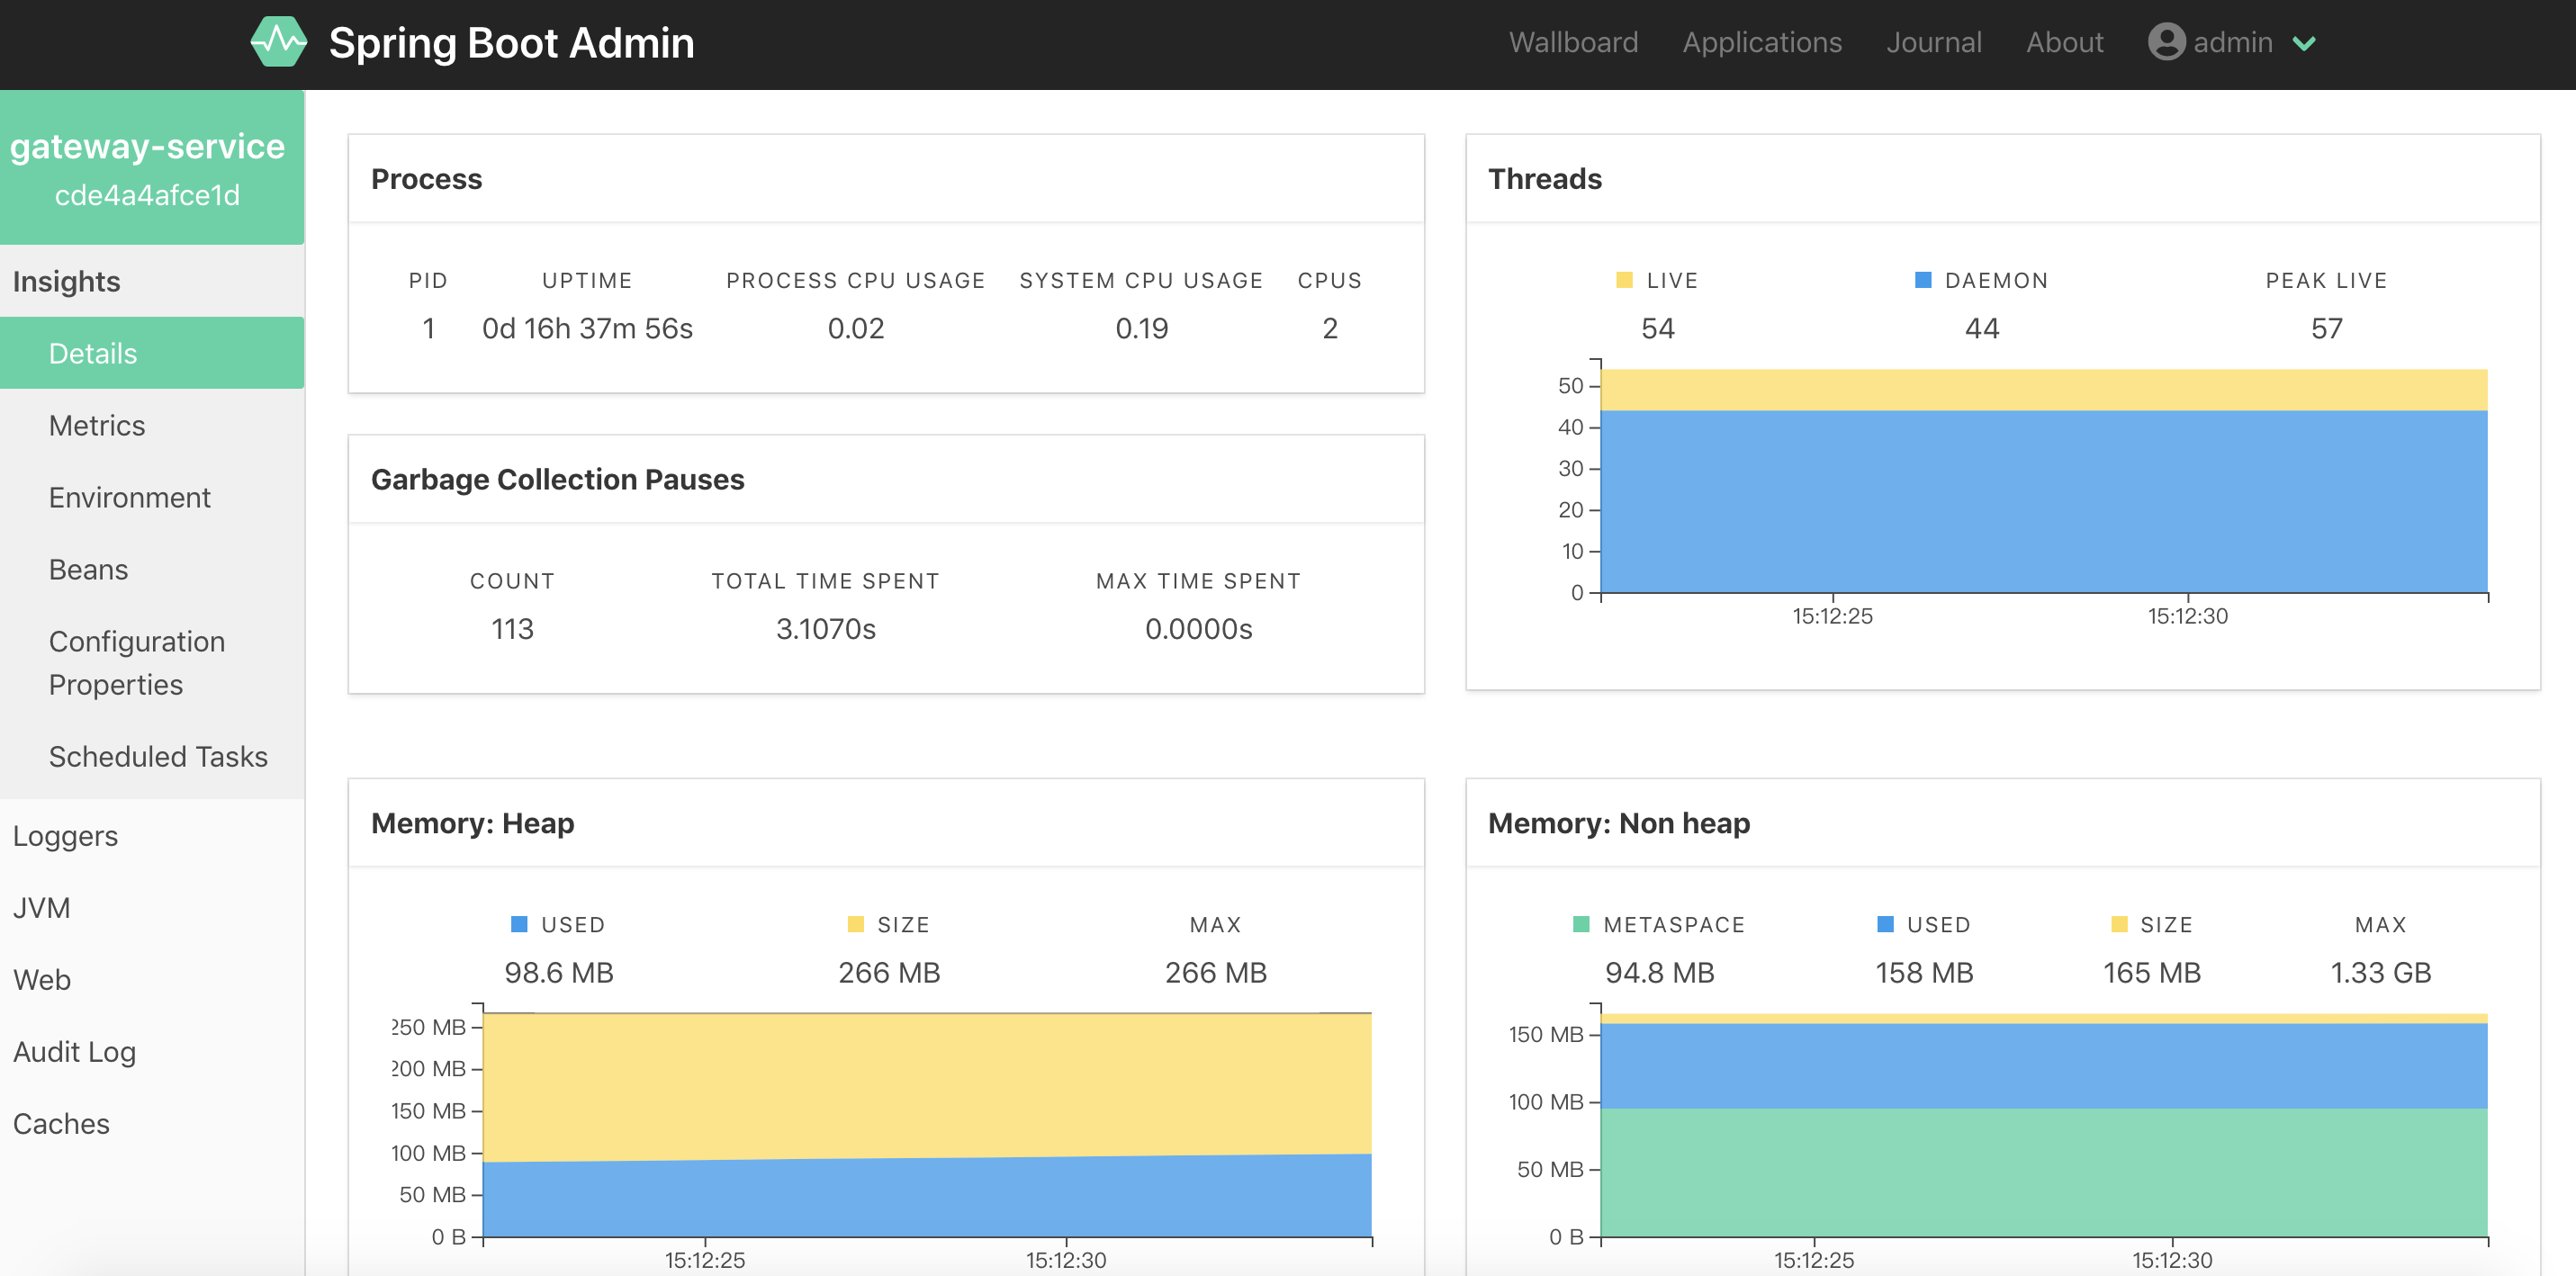
Task: Click the peak live threads value 57
Action: pyautogui.click(x=2326, y=328)
